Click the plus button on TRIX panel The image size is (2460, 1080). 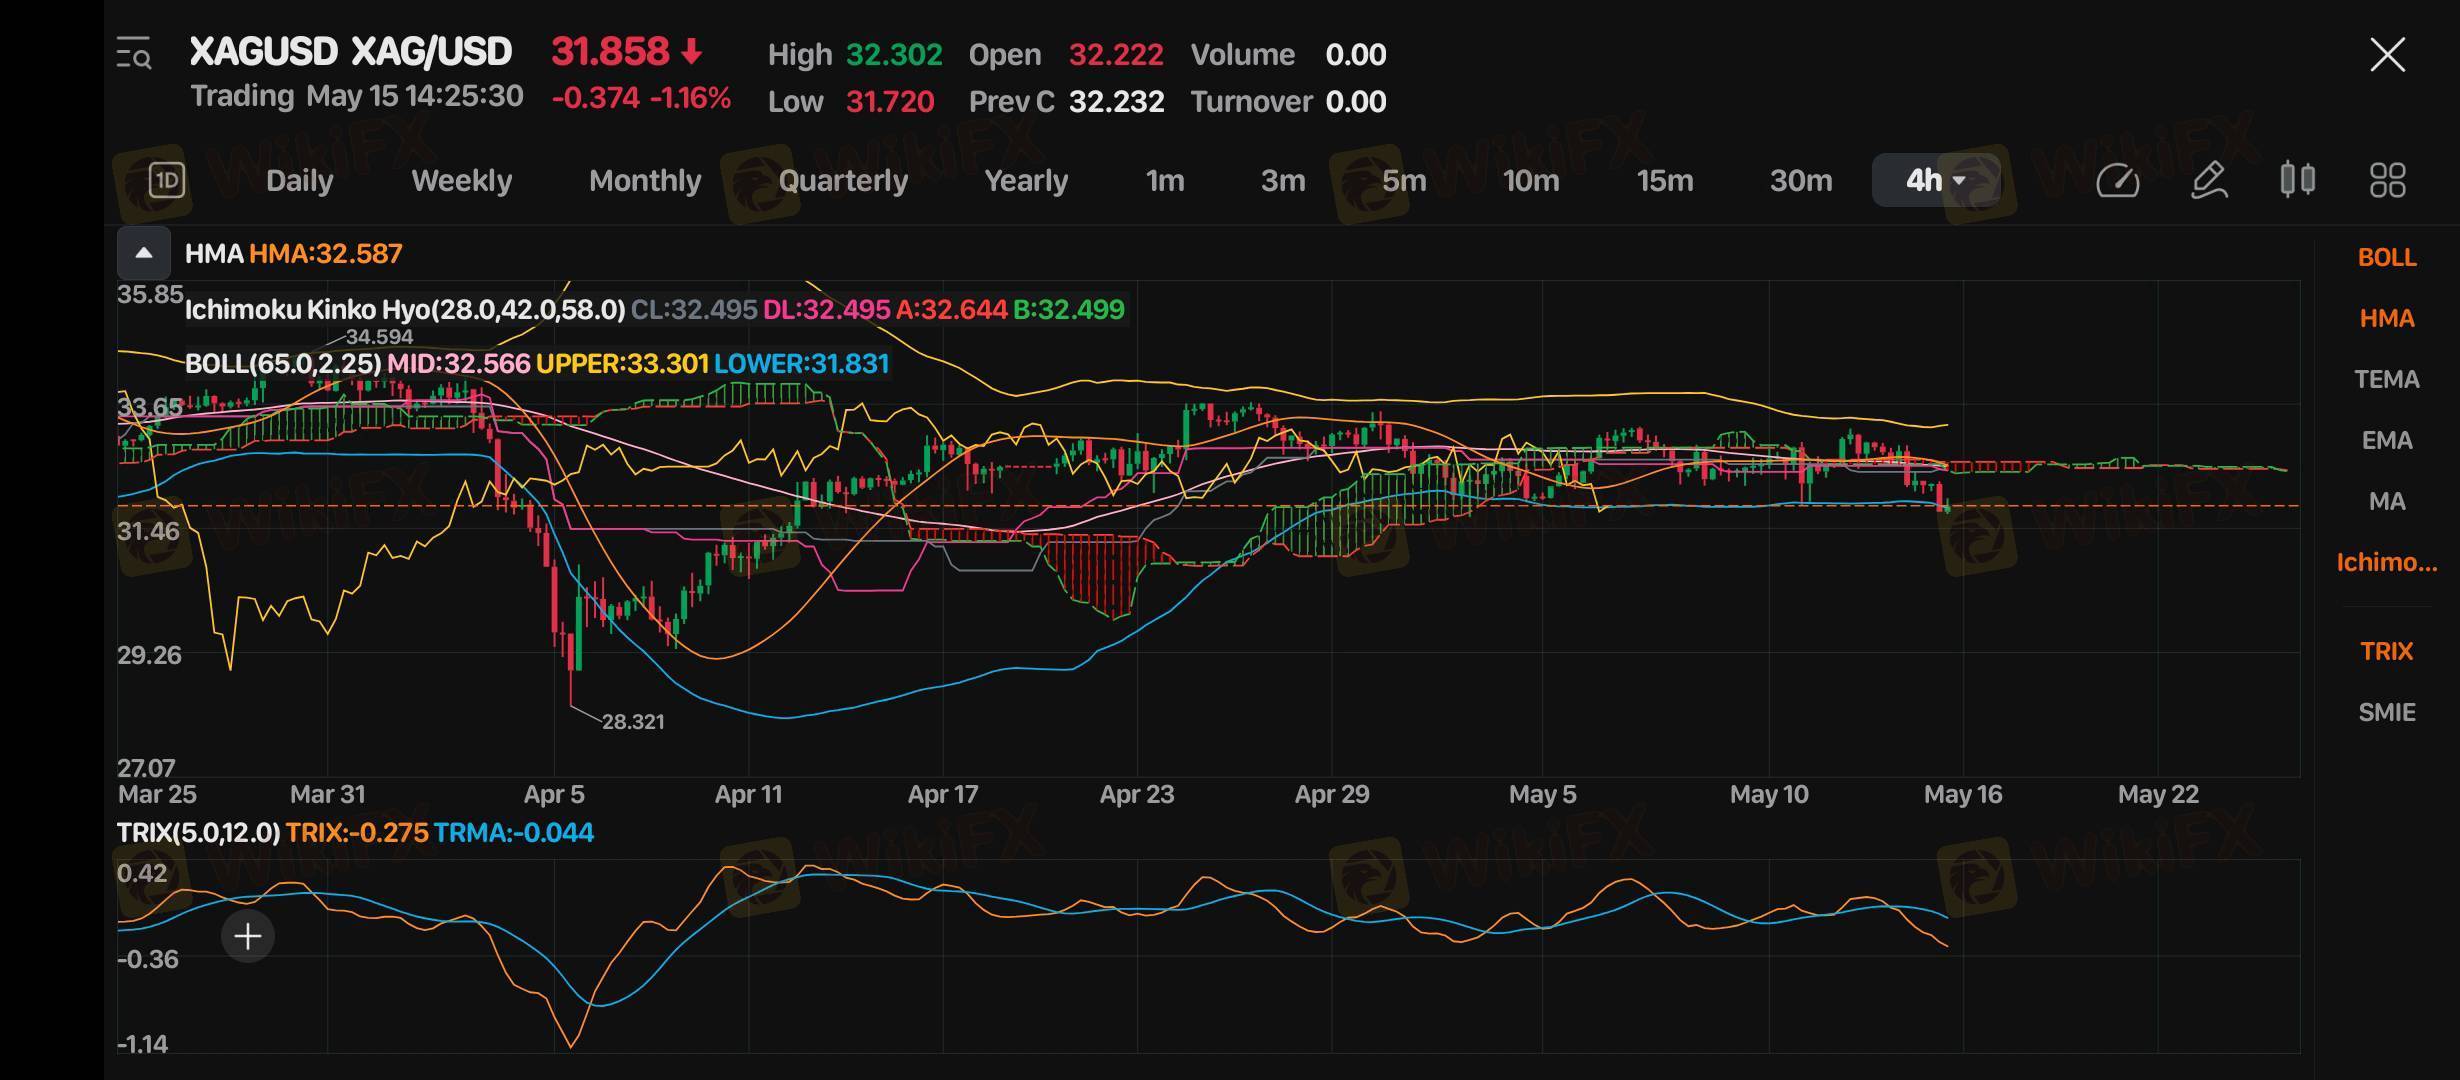(247, 936)
